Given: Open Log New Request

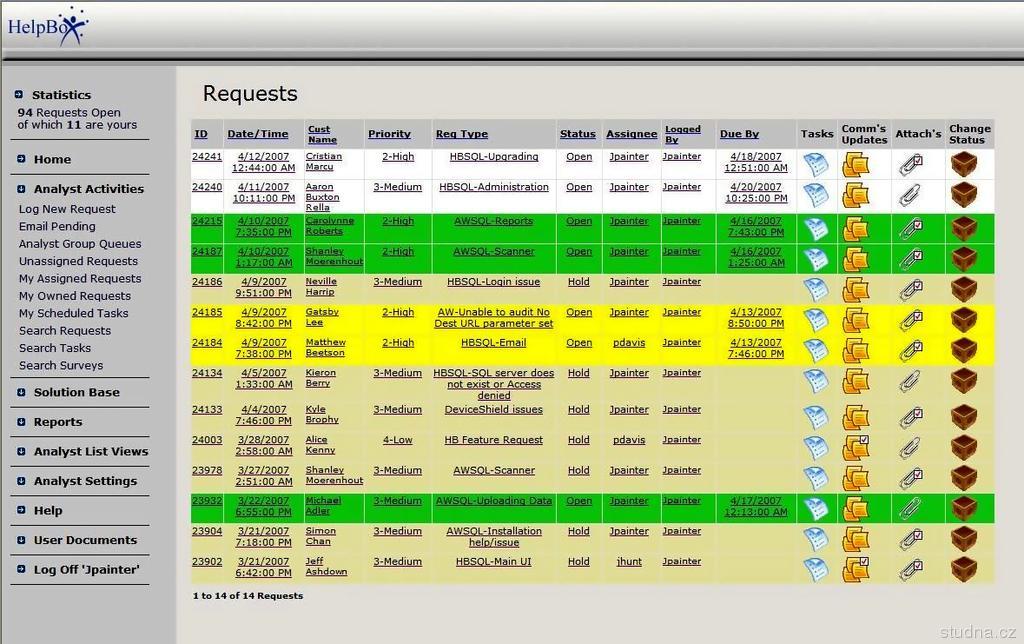Looking at the screenshot, I should (x=67, y=209).
